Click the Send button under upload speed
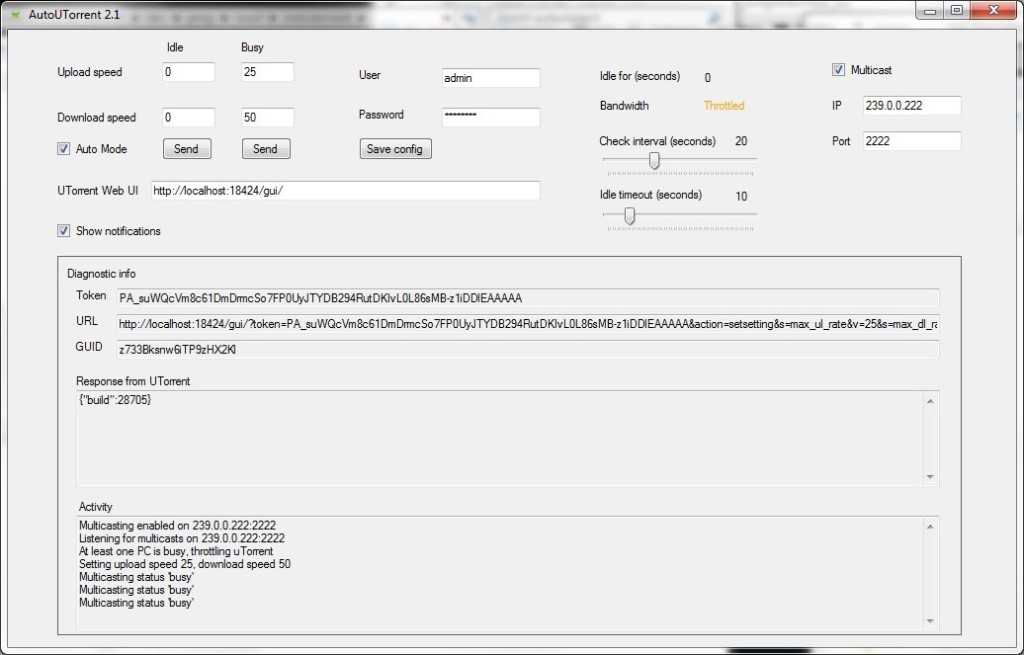Screen dimensions: 1024x655 (186, 148)
